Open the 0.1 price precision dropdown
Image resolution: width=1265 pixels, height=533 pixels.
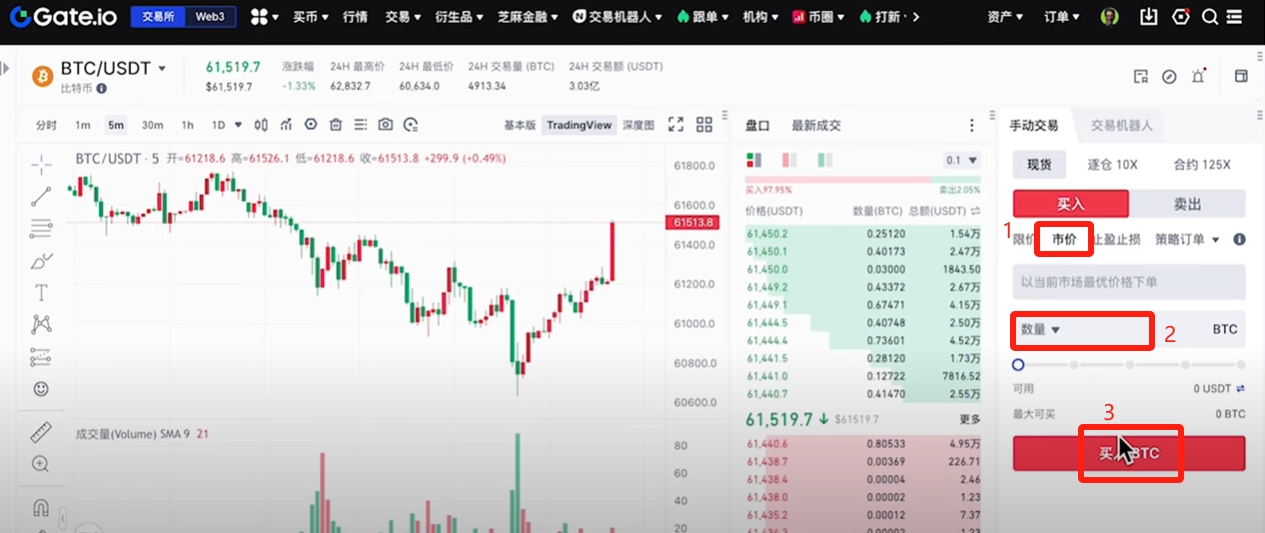tap(962, 160)
